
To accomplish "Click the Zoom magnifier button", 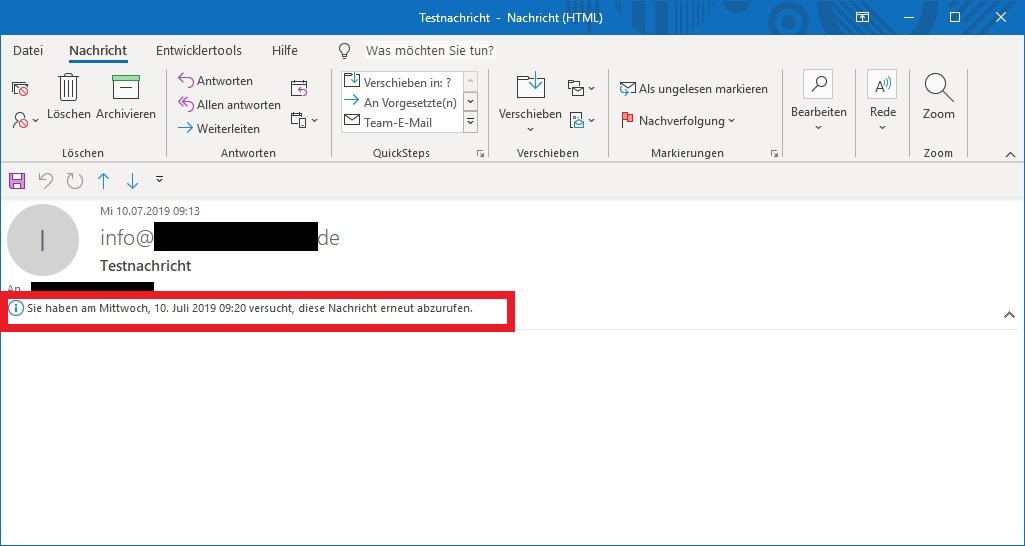I will click(x=939, y=97).
